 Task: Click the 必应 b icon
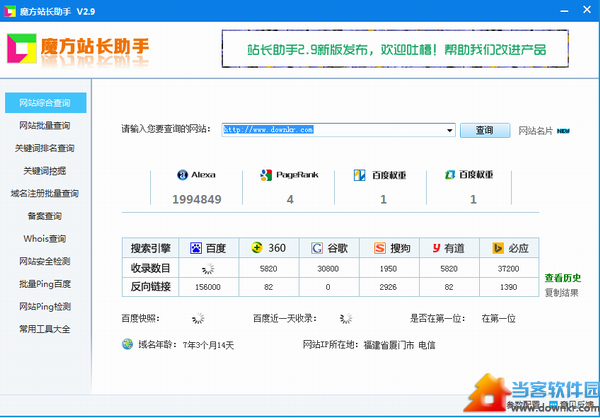498,248
